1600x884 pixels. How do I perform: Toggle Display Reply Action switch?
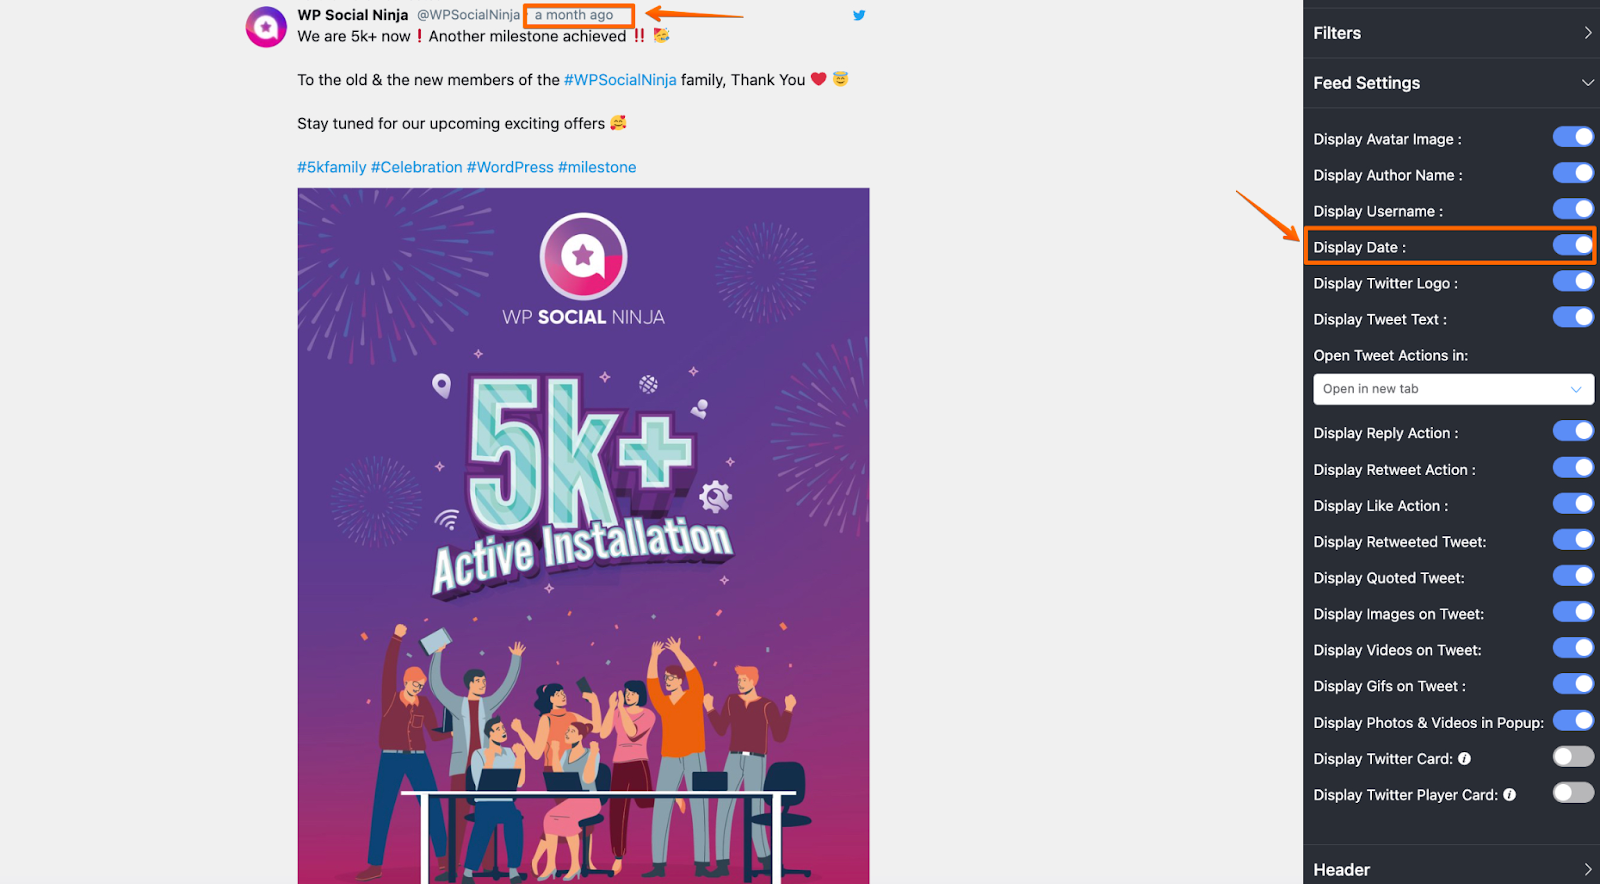(x=1573, y=431)
